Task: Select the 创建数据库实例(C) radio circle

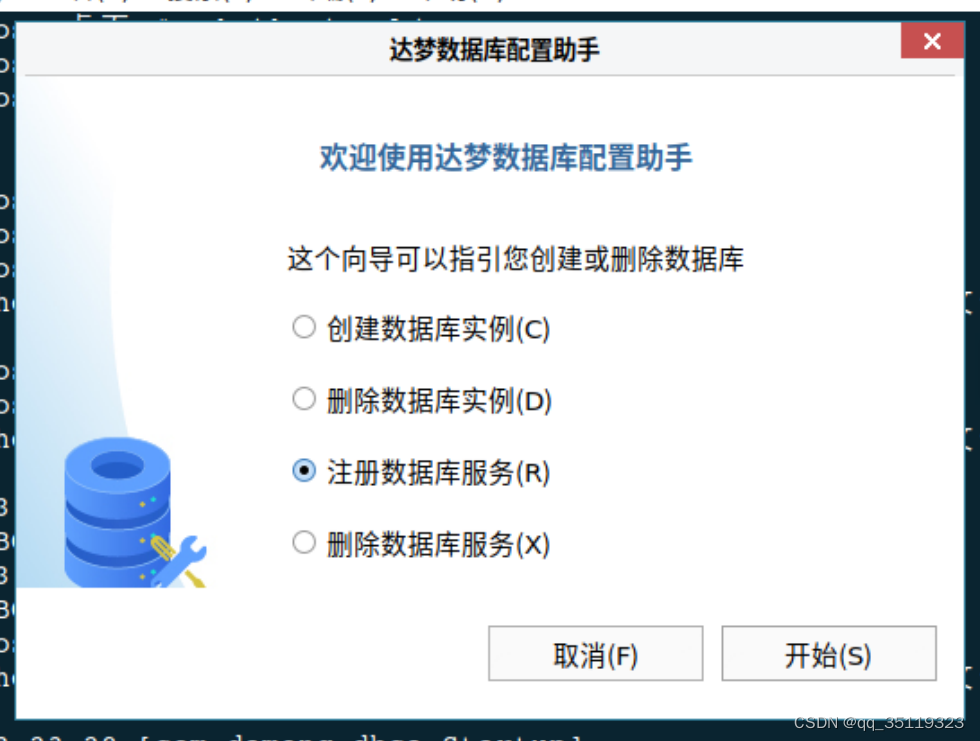Action: (x=304, y=327)
